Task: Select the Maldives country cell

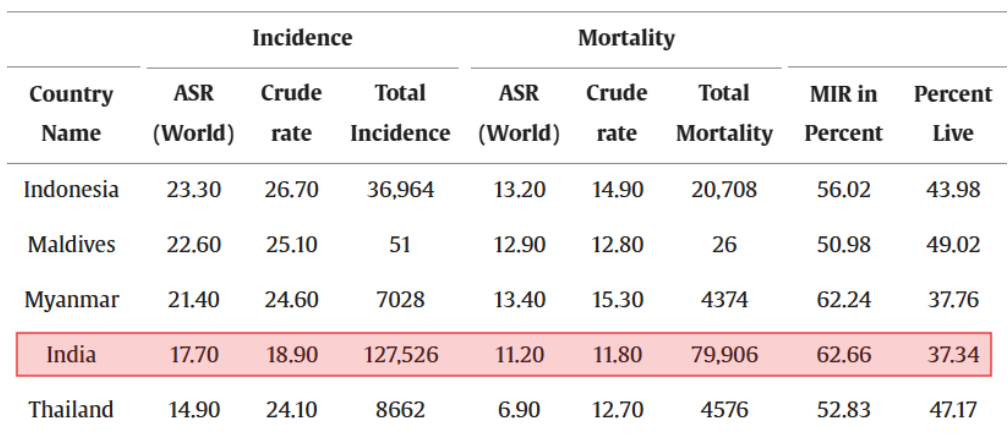Action: click(71, 244)
